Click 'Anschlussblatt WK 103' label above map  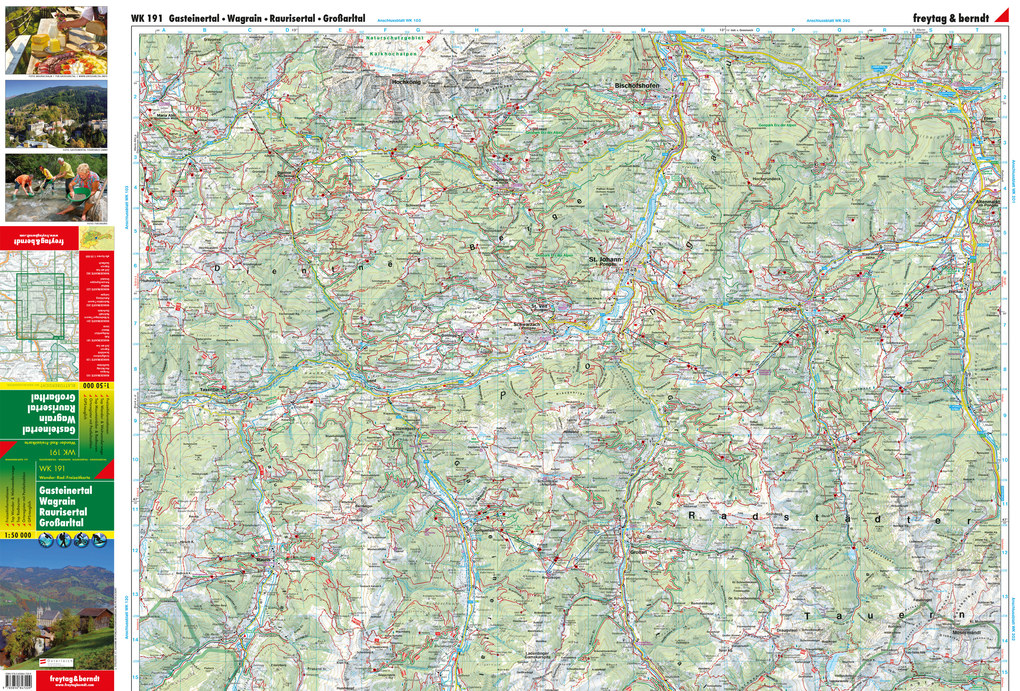coord(399,21)
